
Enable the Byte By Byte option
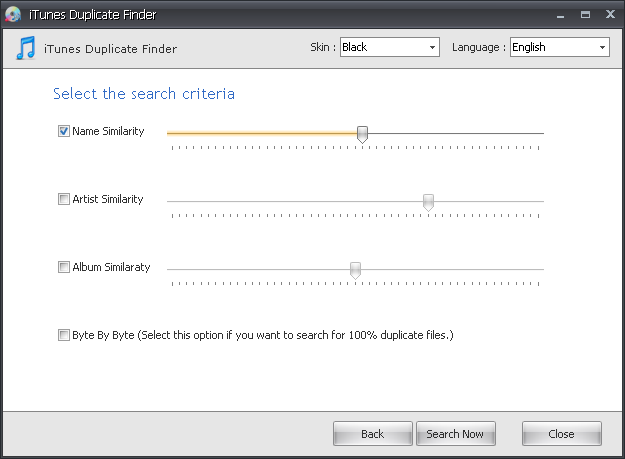pyautogui.click(x=64, y=335)
